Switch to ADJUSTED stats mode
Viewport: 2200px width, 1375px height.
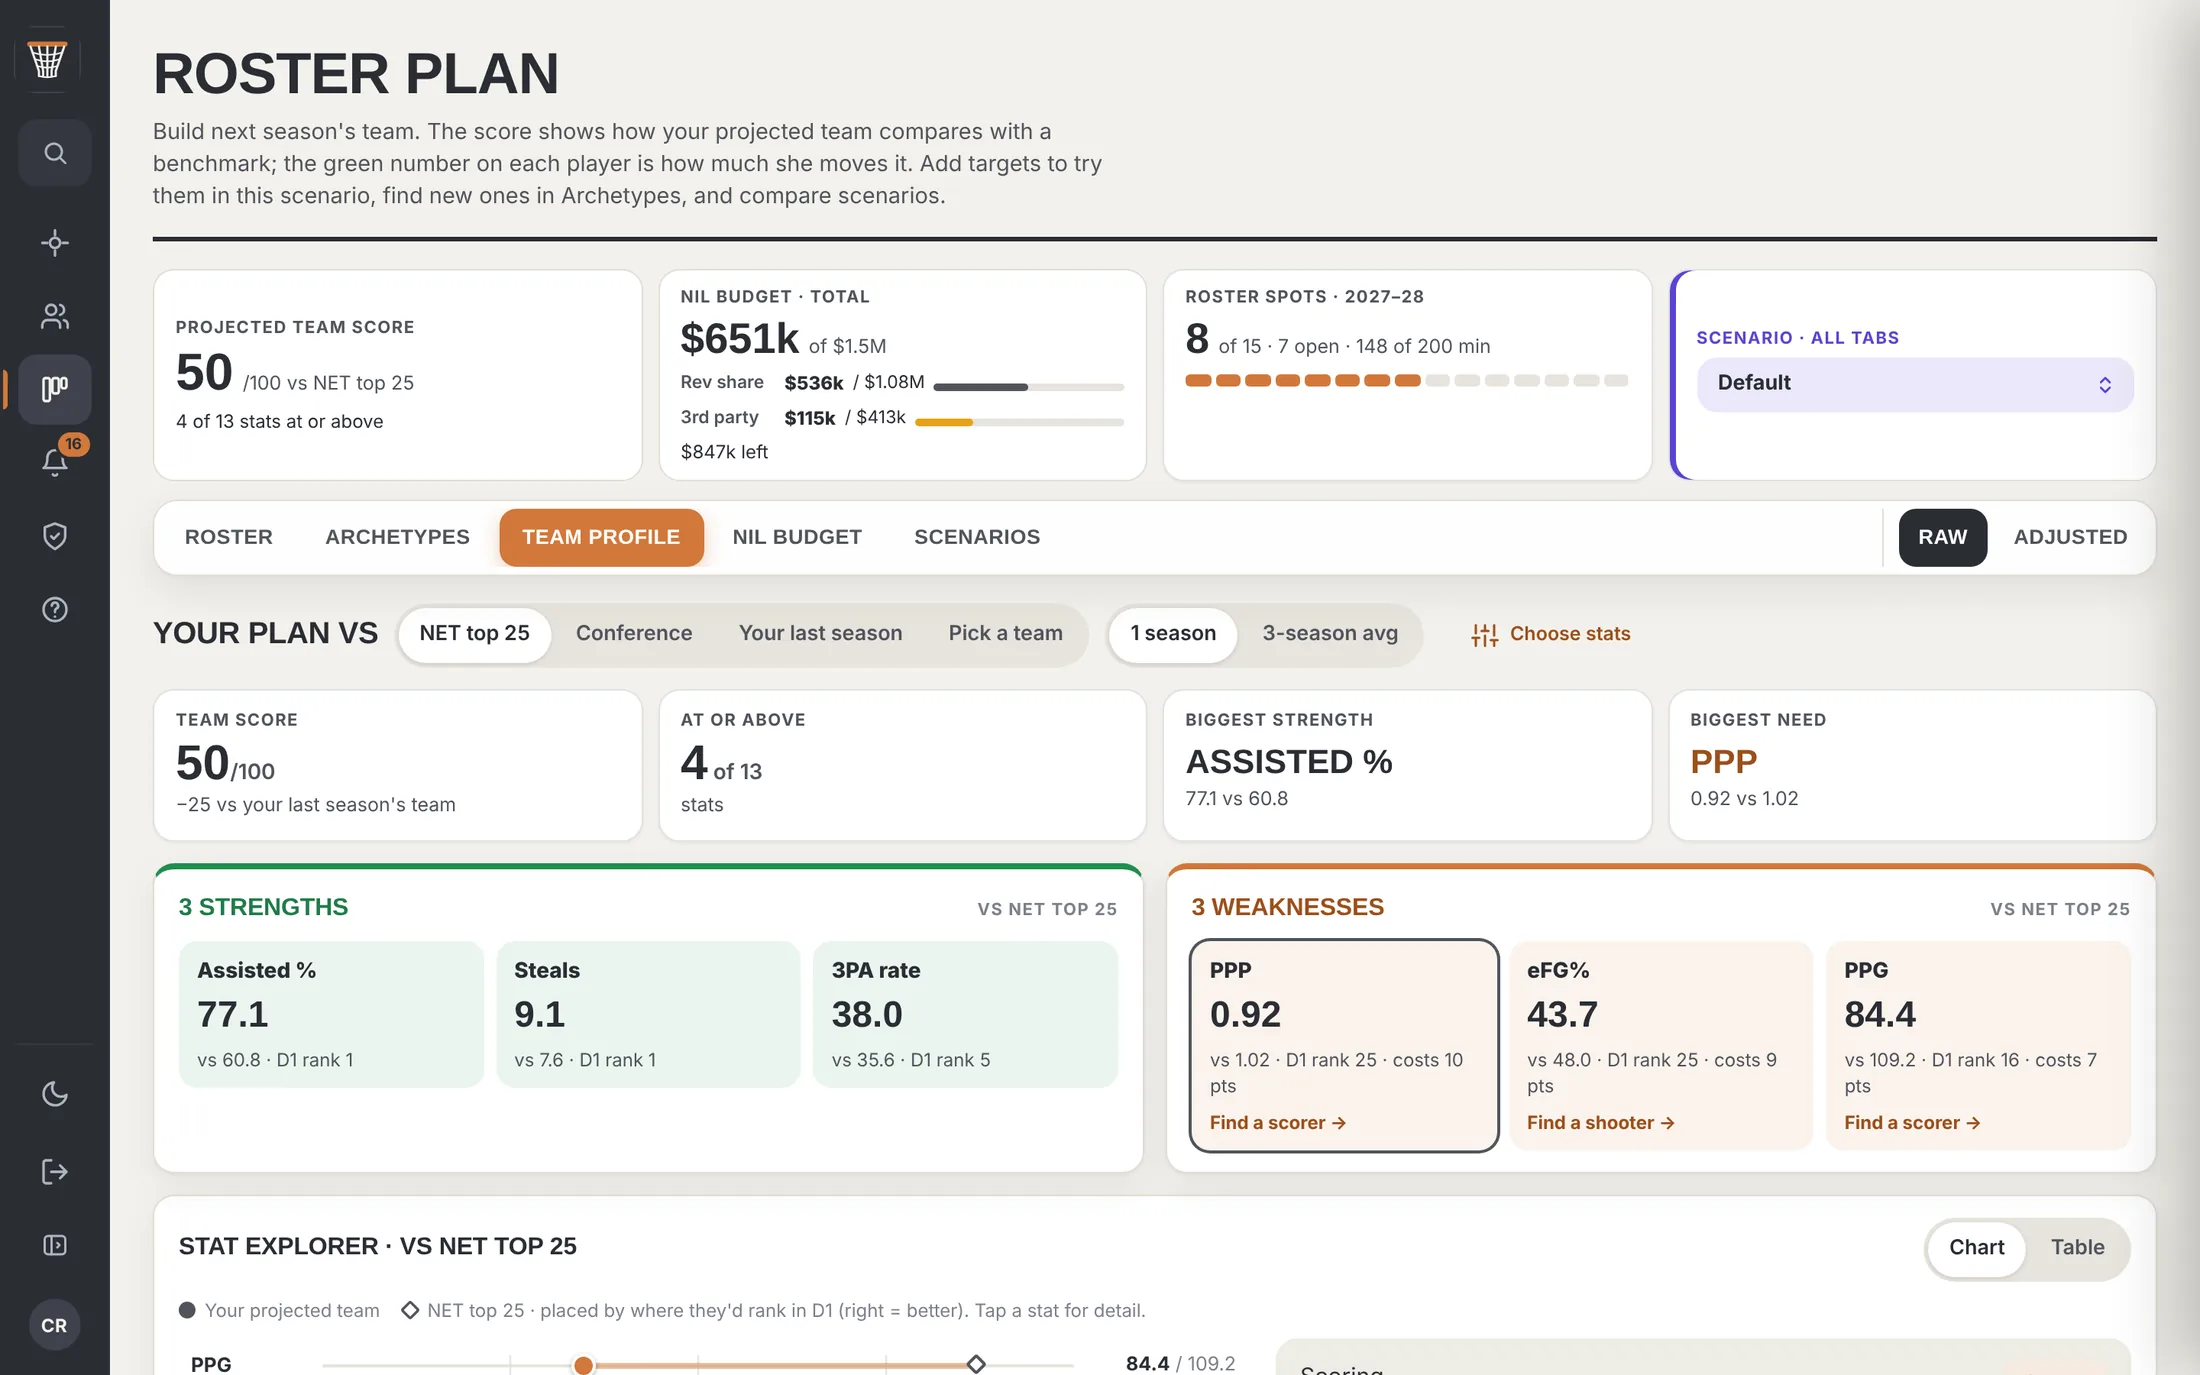point(2070,537)
